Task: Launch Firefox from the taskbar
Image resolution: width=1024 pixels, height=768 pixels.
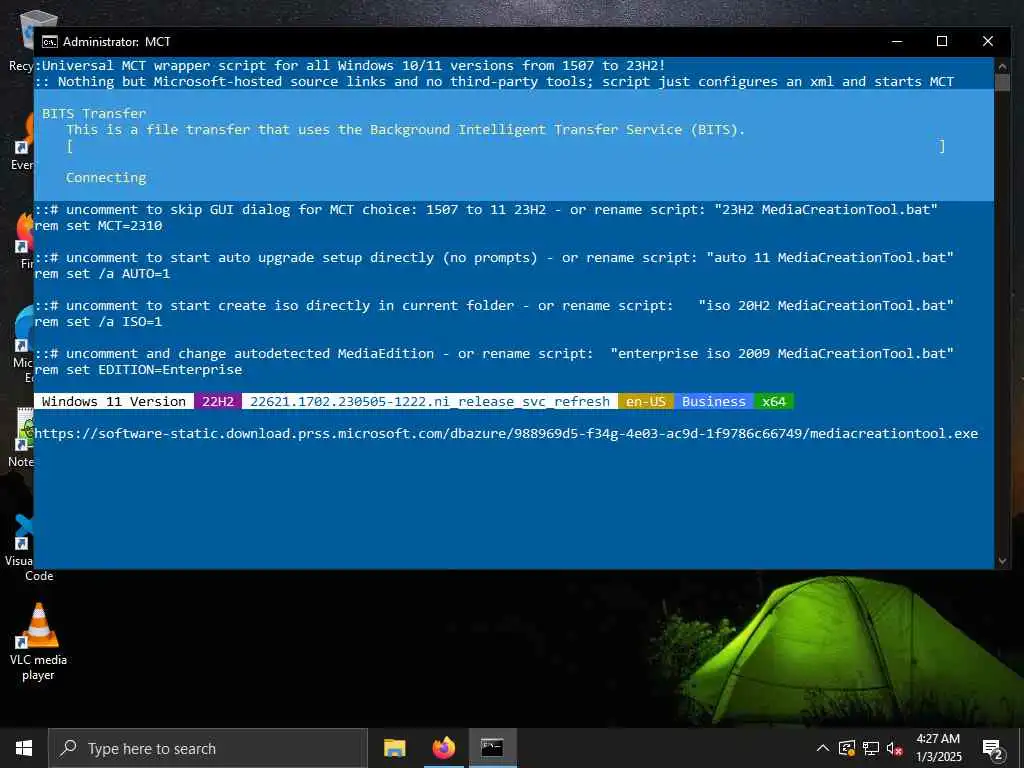Action: click(x=443, y=748)
